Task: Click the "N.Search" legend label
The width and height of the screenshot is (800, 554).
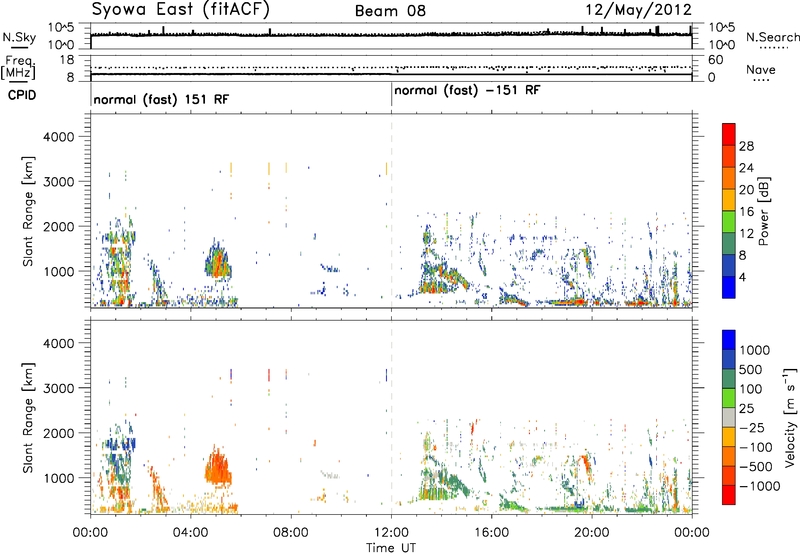Action: point(772,37)
